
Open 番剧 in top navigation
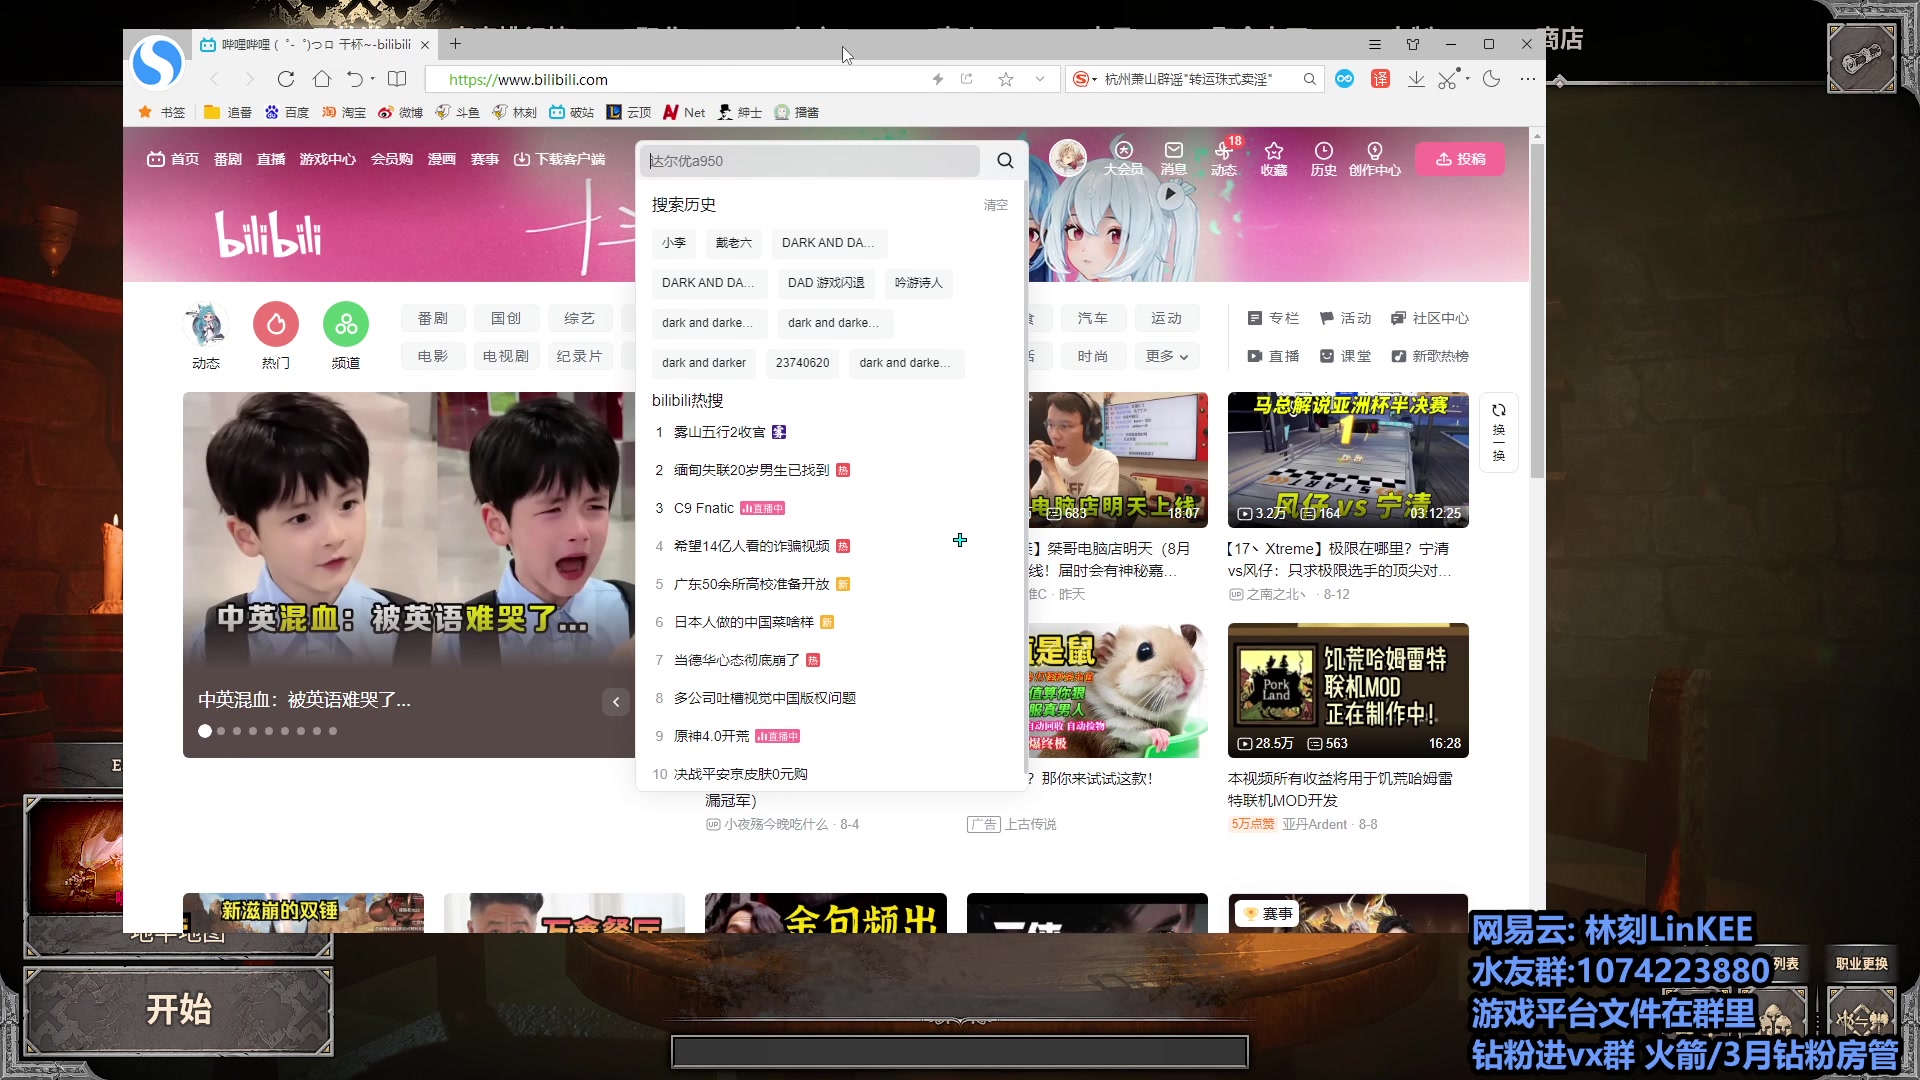click(x=228, y=159)
